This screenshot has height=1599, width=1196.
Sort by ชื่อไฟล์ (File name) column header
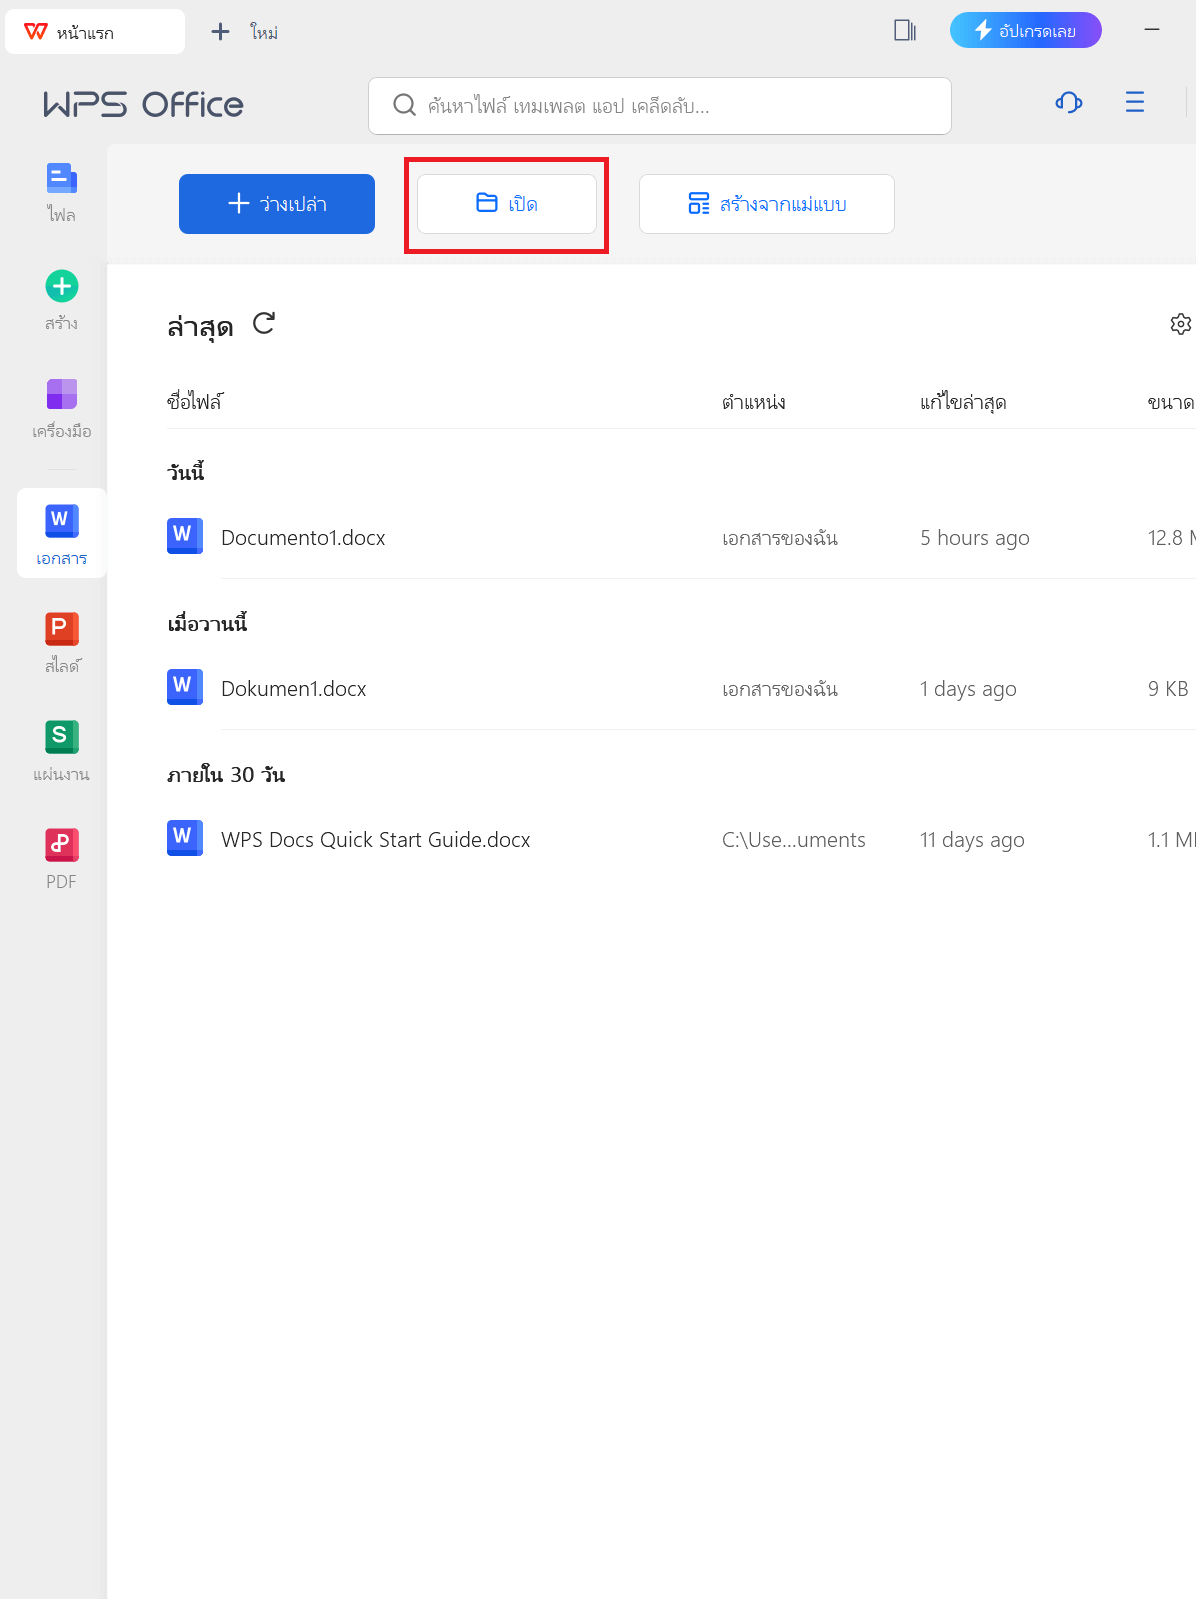(x=195, y=402)
